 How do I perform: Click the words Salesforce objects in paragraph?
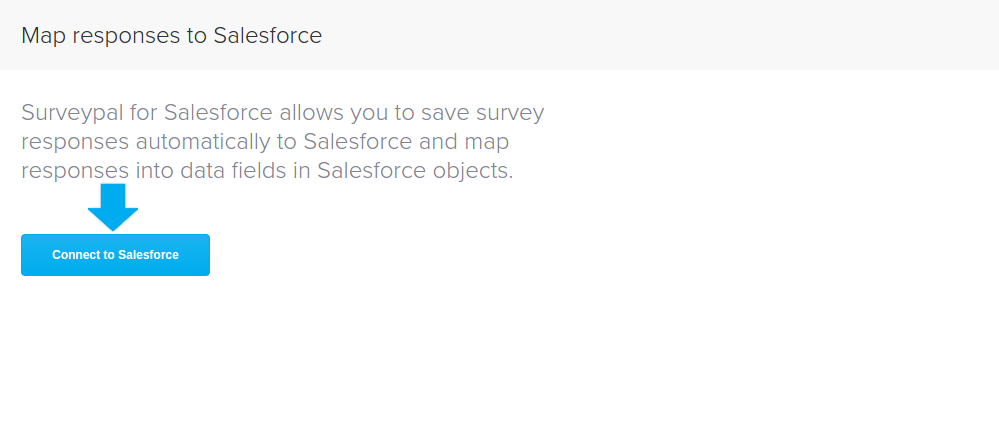coord(415,171)
